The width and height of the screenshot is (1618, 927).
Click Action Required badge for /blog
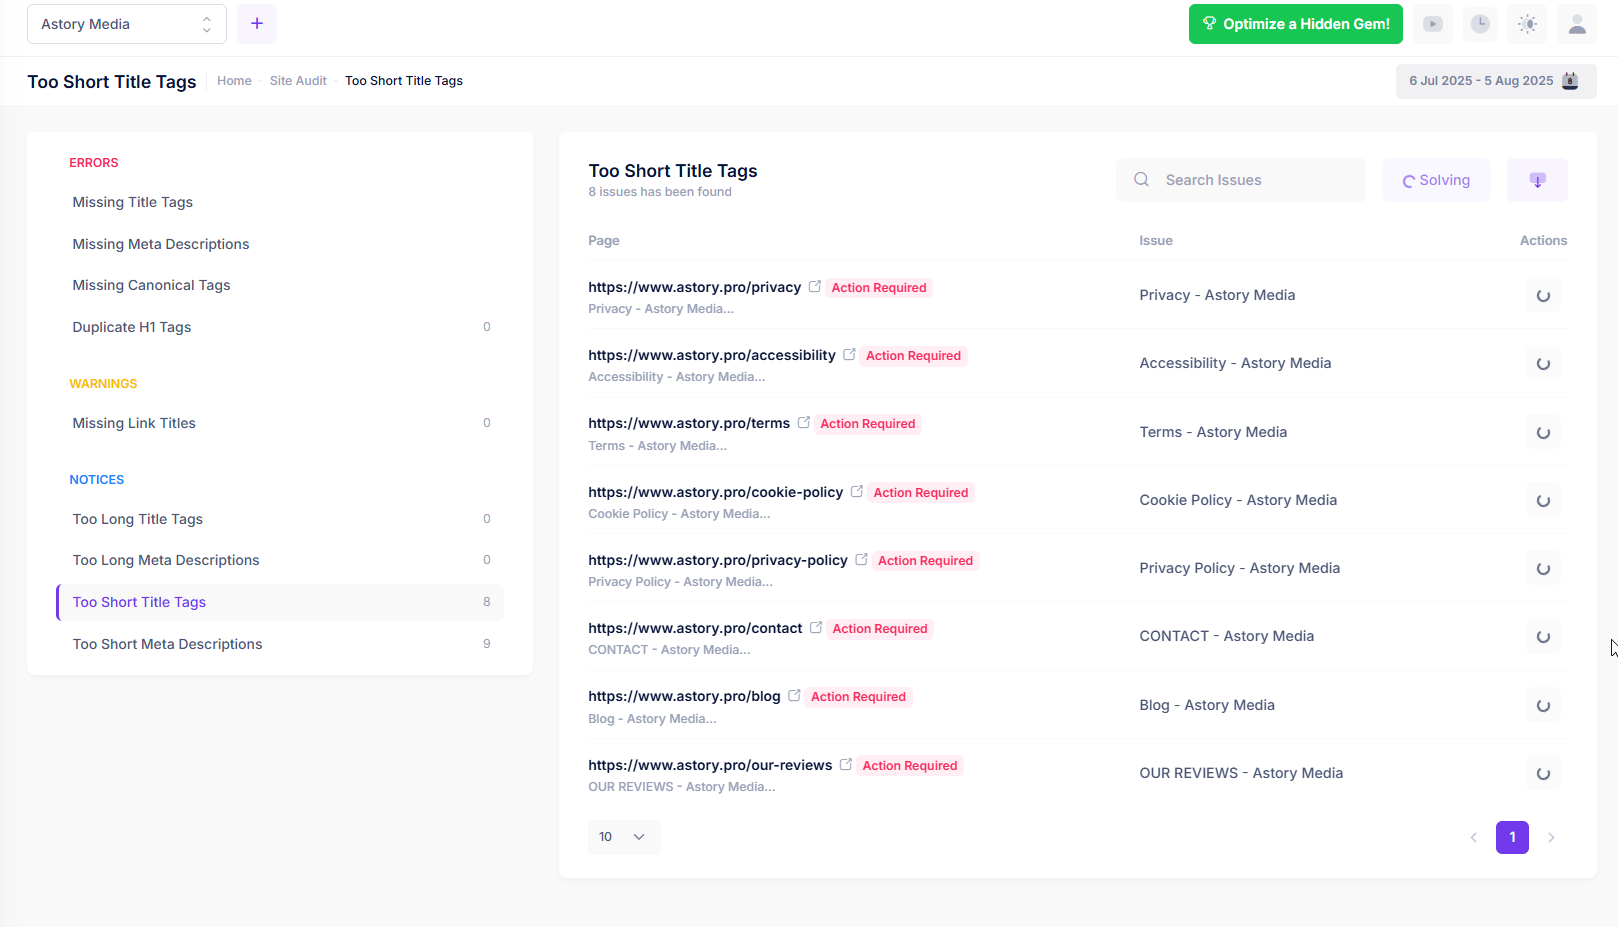tap(858, 697)
